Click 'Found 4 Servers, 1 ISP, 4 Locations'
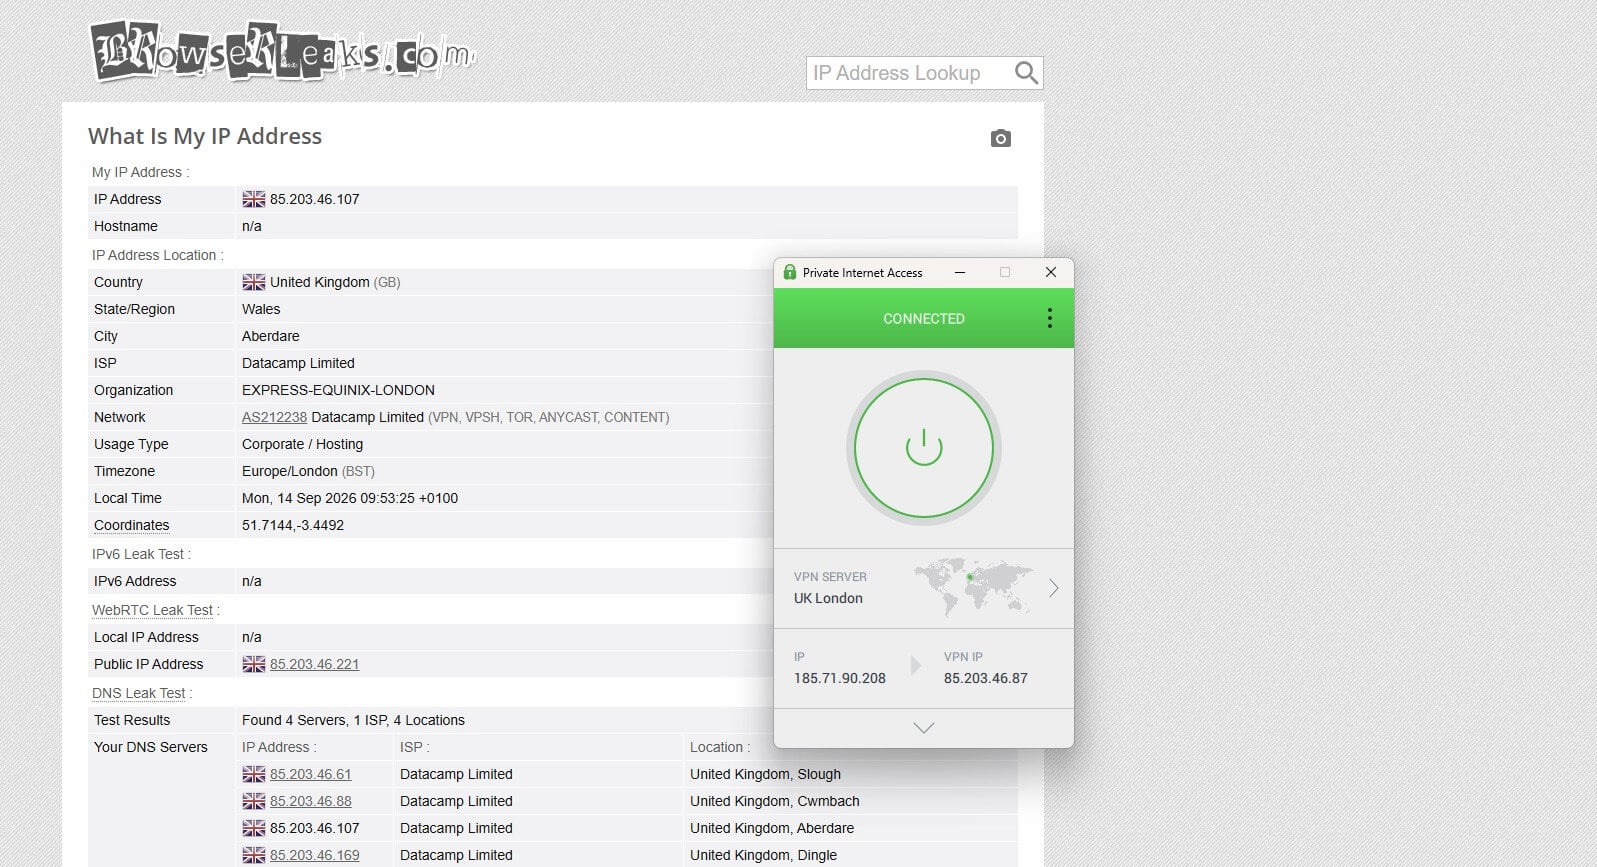This screenshot has width=1597, height=867. [353, 720]
